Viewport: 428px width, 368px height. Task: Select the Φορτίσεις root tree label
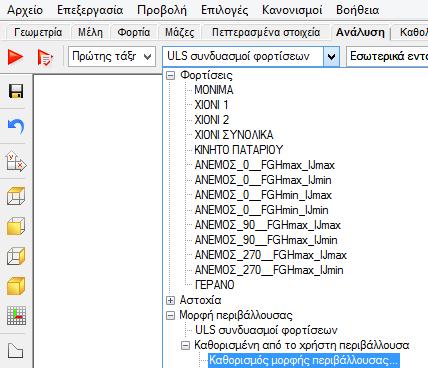pos(206,75)
